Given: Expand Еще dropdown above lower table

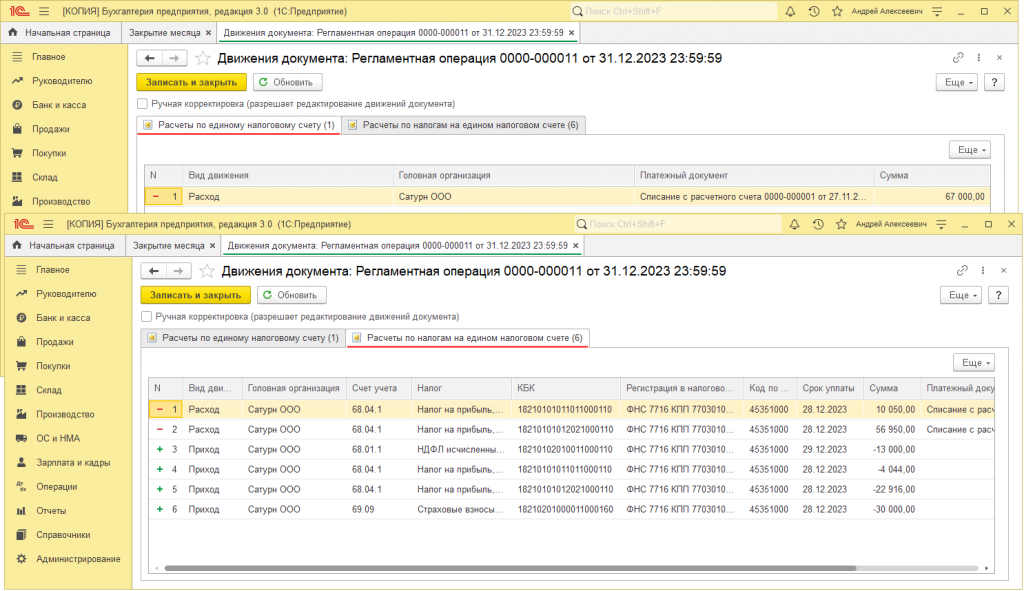Looking at the screenshot, I should 974,362.
